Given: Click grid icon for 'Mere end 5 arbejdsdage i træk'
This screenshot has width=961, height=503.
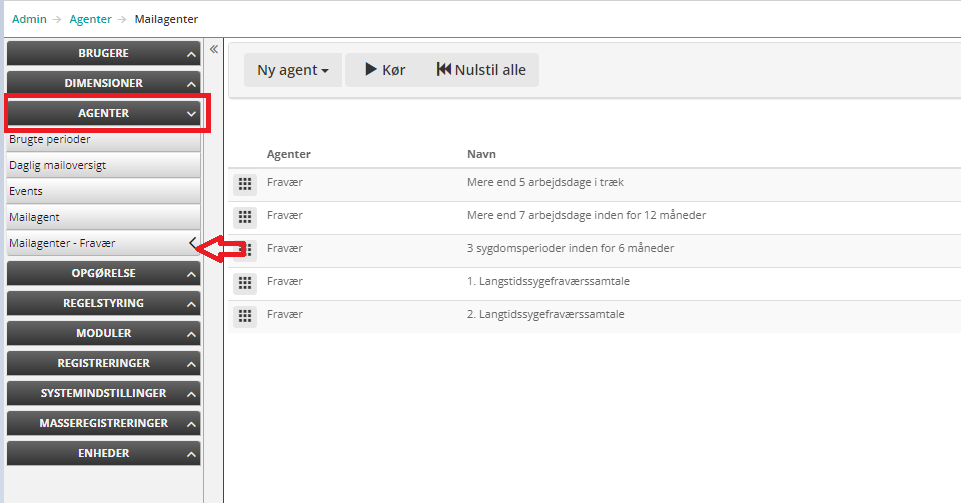Looking at the screenshot, I should pyautogui.click(x=244, y=184).
